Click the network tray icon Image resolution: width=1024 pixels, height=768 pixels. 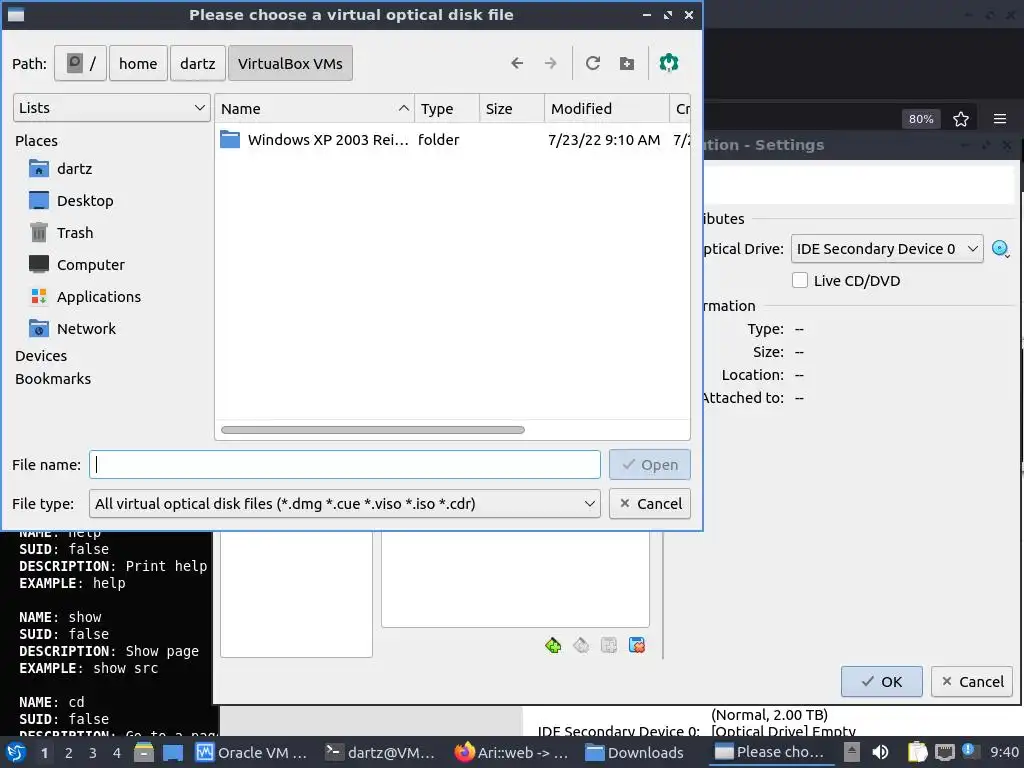[944, 752]
